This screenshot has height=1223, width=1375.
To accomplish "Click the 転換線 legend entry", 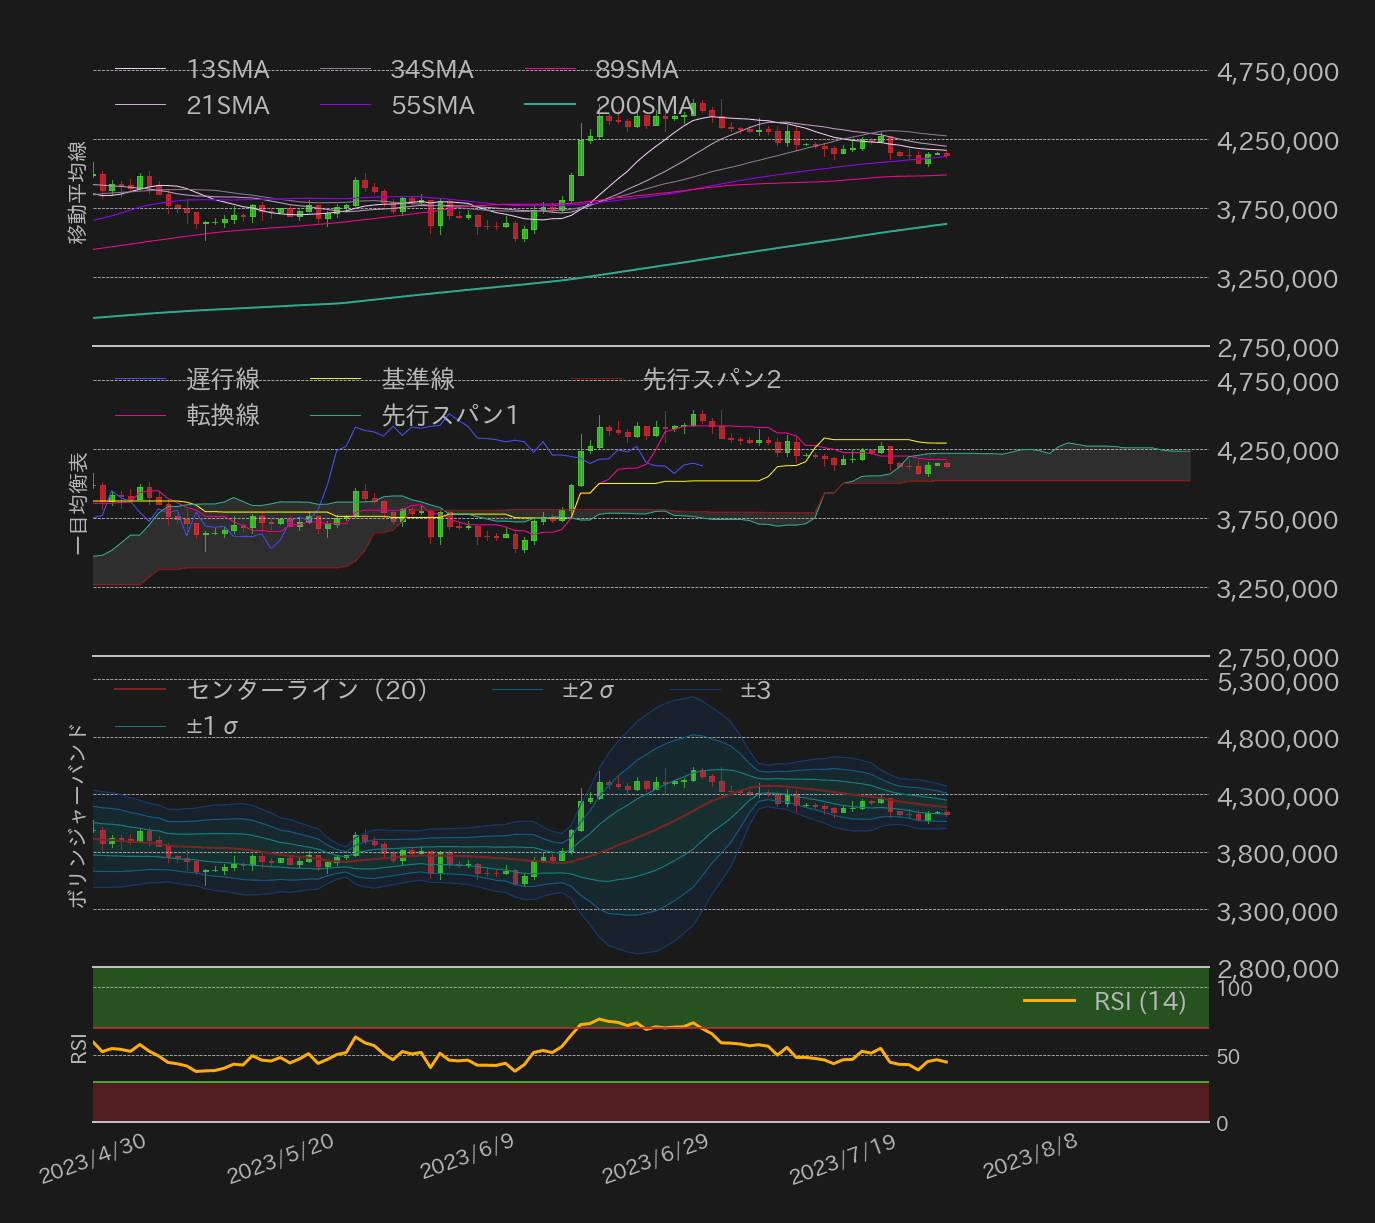I will click(223, 416).
